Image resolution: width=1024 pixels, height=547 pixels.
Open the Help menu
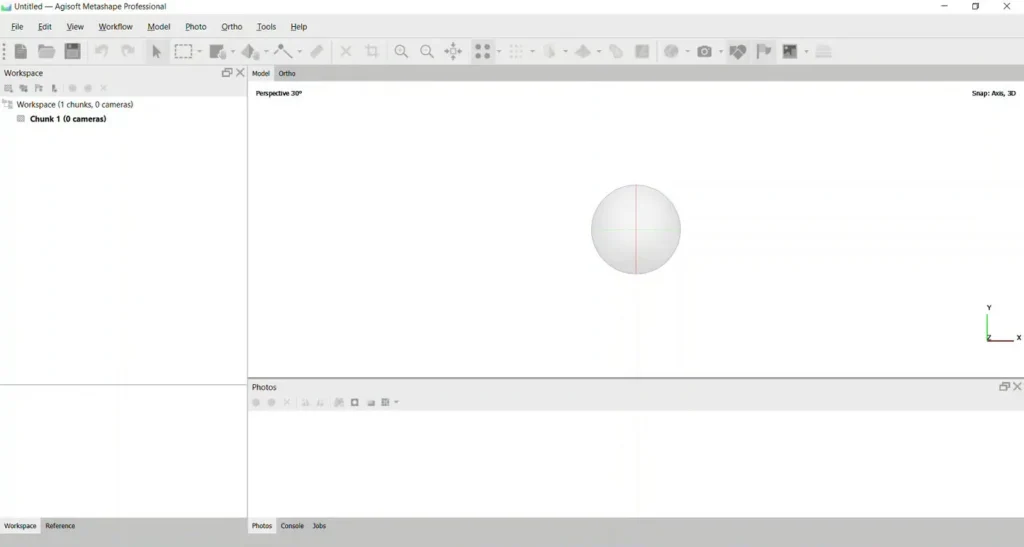(x=298, y=27)
